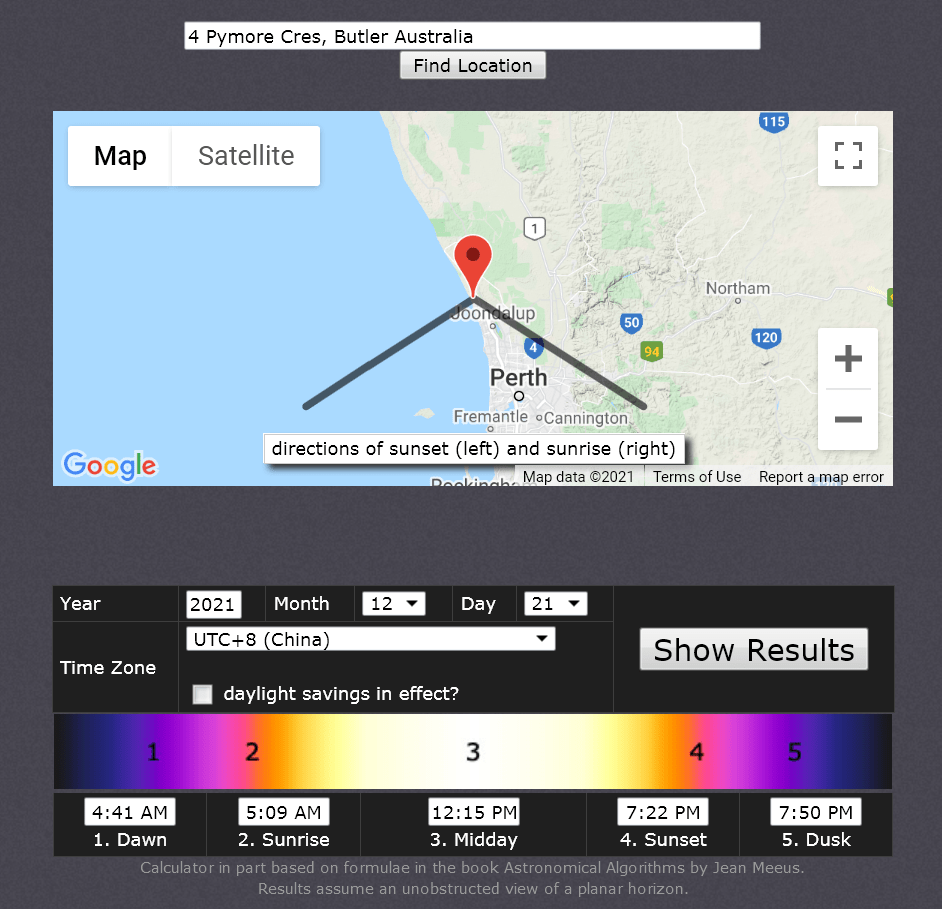Click the address input field
This screenshot has width=942, height=909.
pos(472,37)
